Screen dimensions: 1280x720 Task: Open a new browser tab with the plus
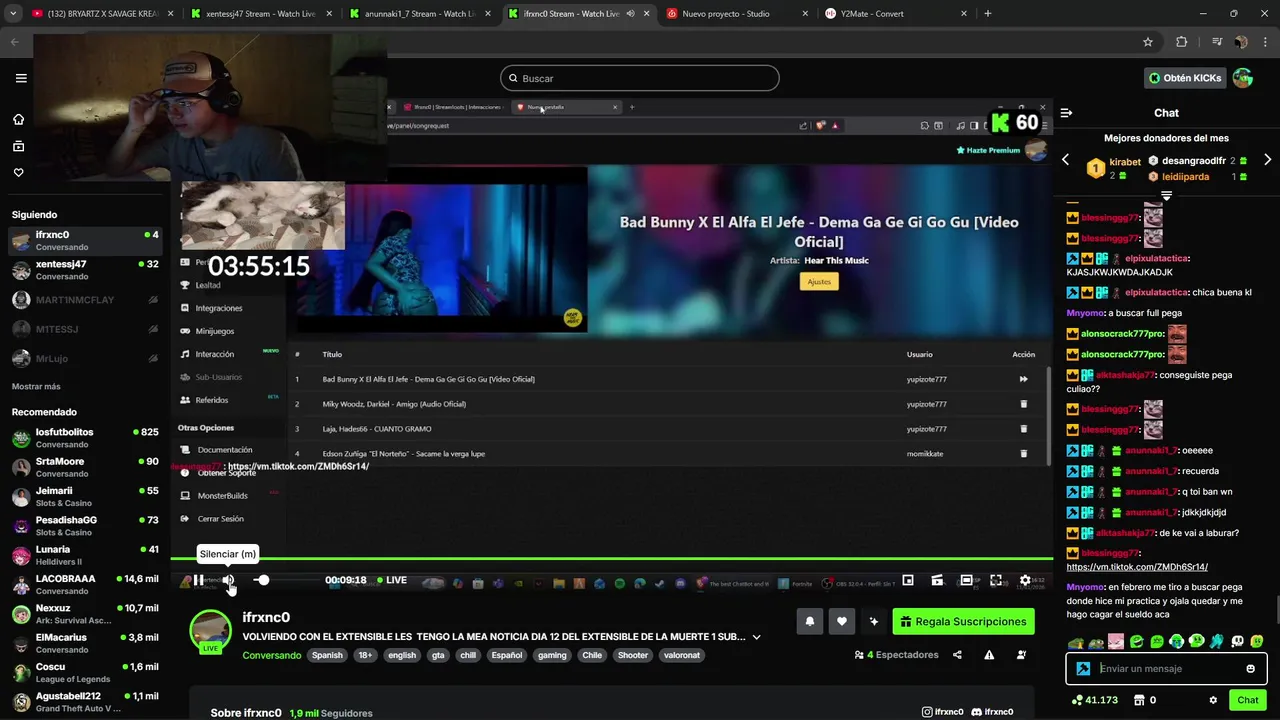(987, 14)
